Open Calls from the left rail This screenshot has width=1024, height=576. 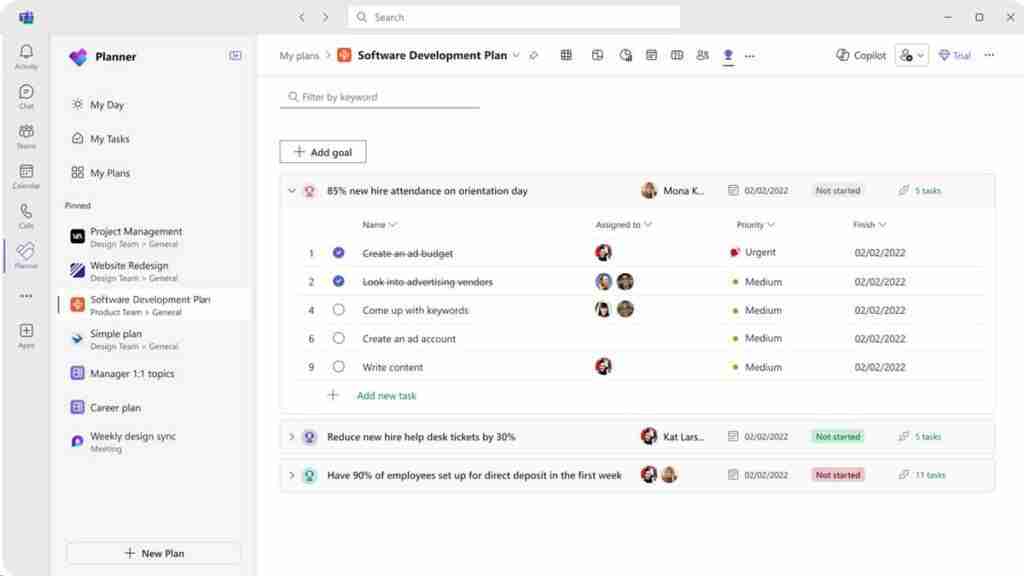point(26,216)
